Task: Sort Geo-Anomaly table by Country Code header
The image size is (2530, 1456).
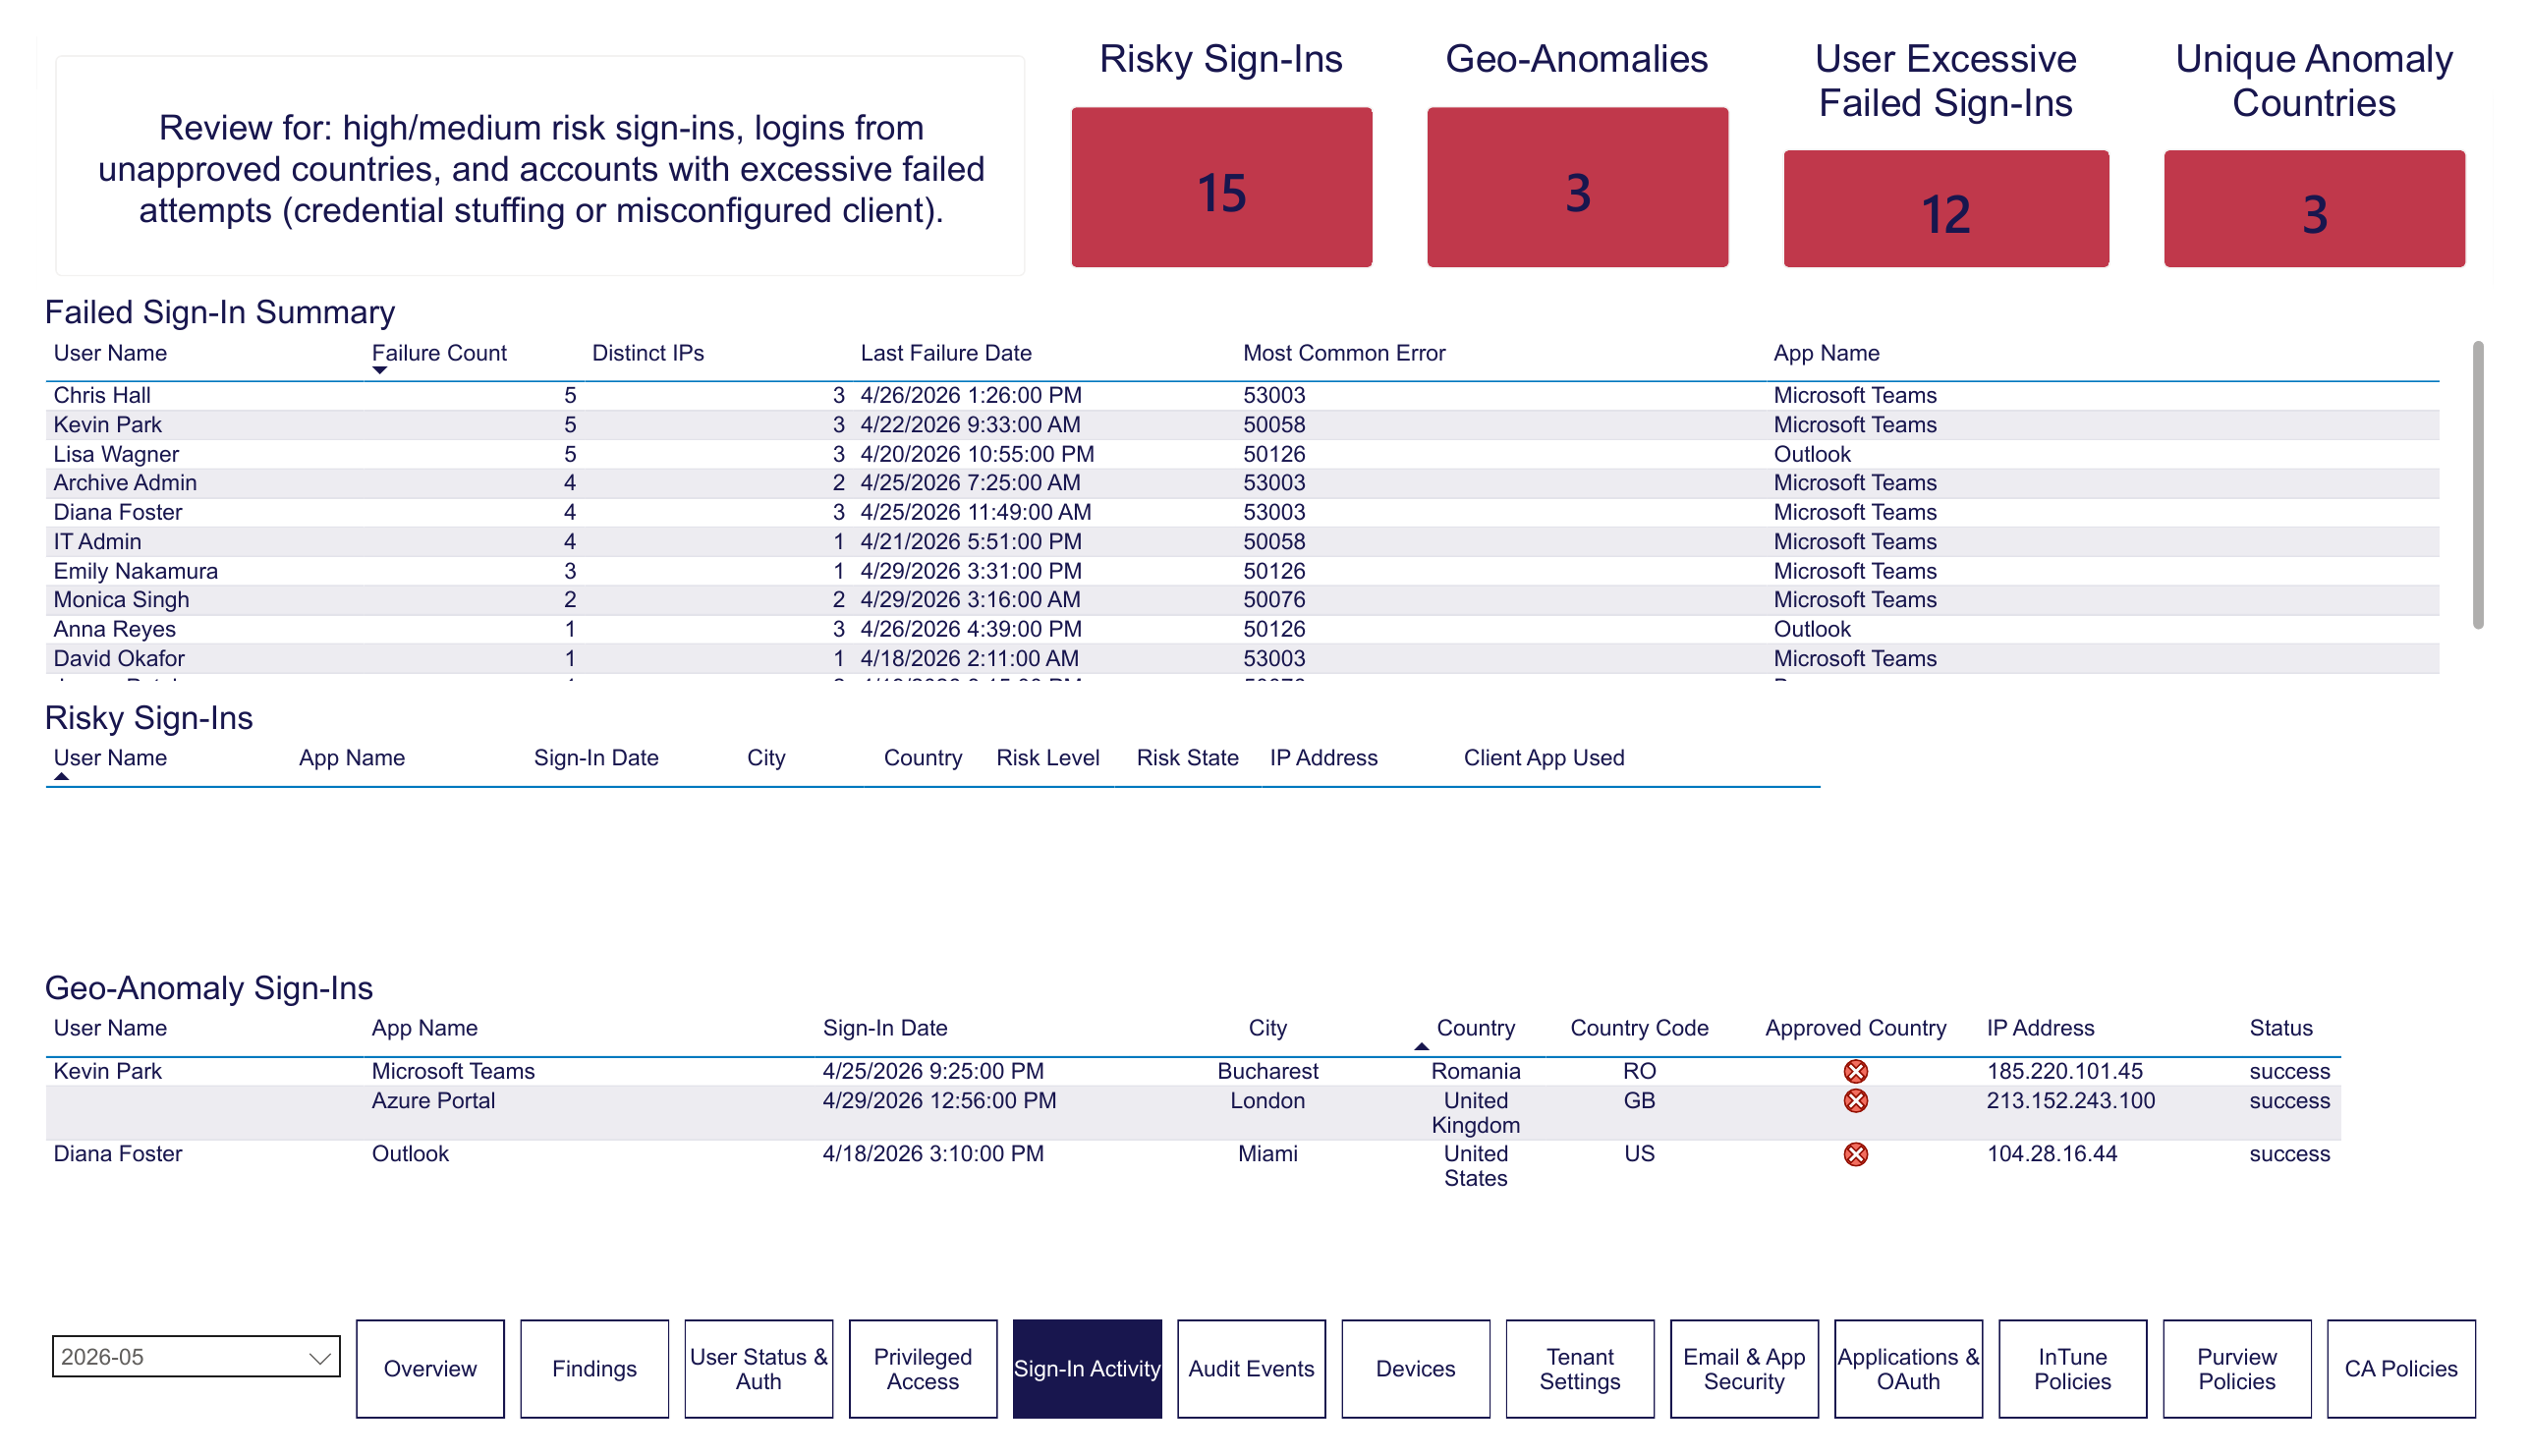Action: pos(1638,1028)
